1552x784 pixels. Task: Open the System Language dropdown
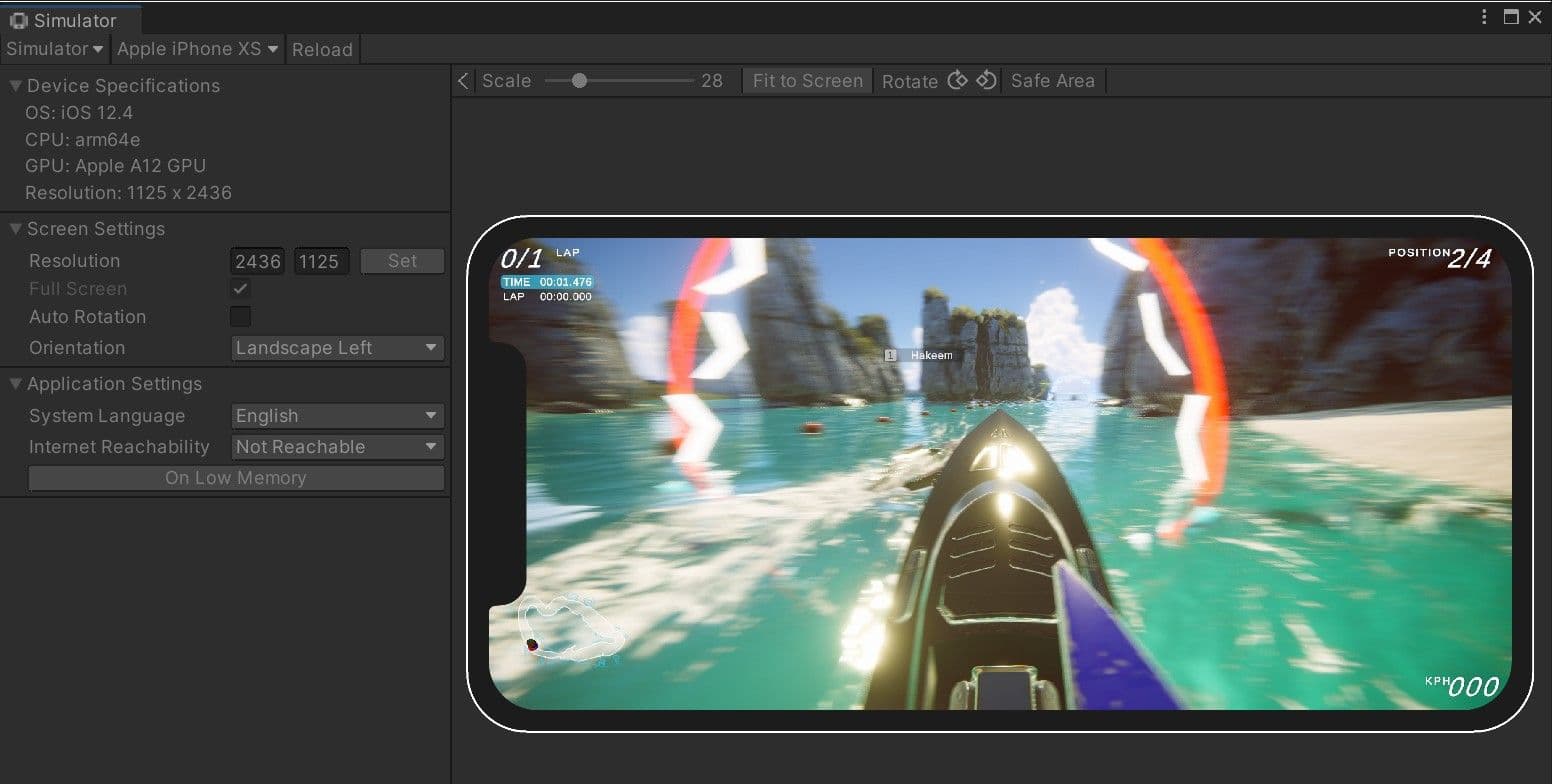coord(336,416)
